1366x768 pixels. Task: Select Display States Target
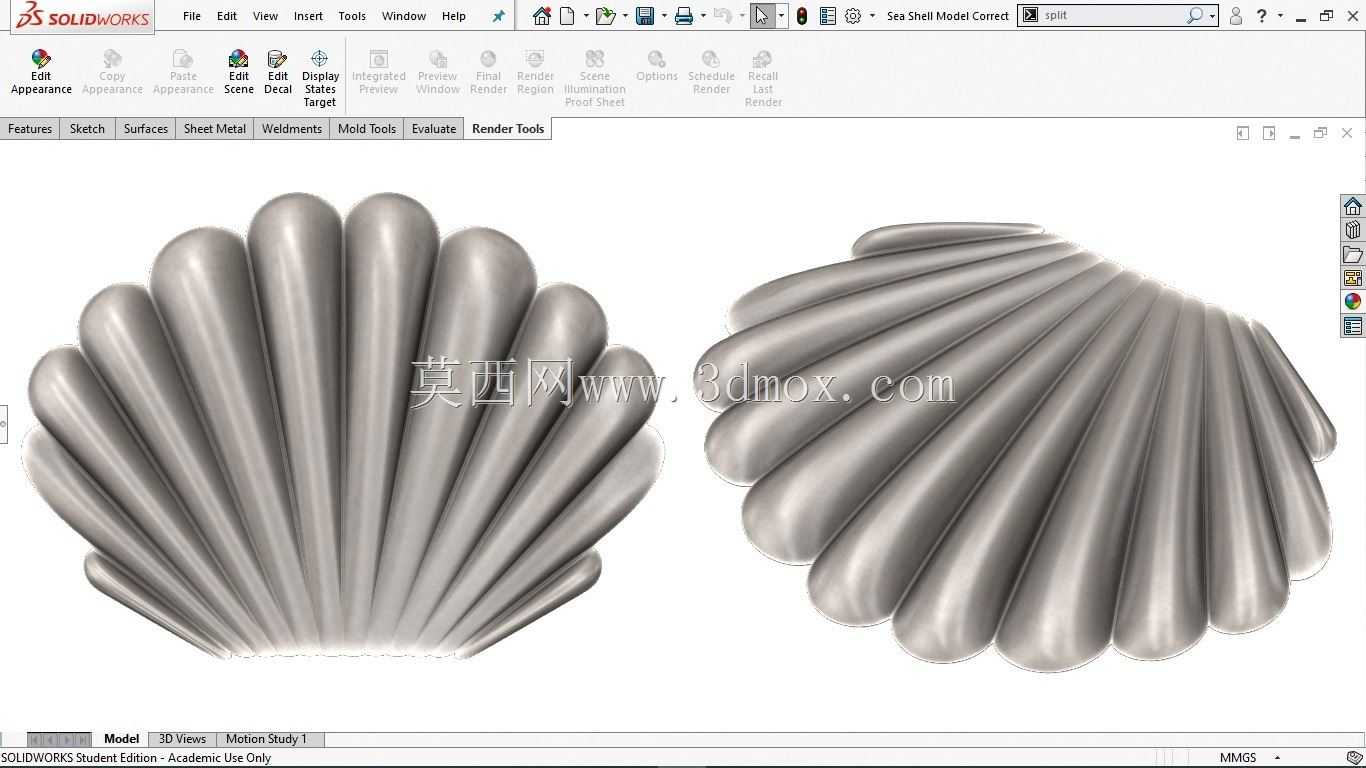coord(320,79)
